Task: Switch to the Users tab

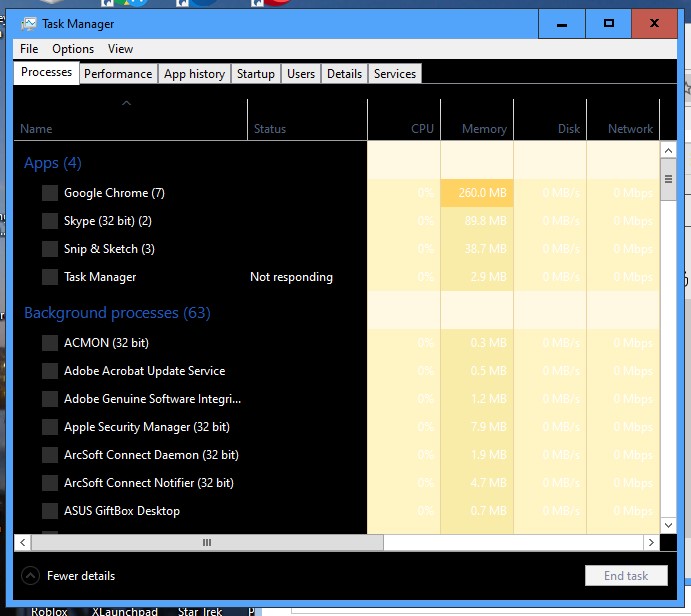Action: tap(301, 74)
